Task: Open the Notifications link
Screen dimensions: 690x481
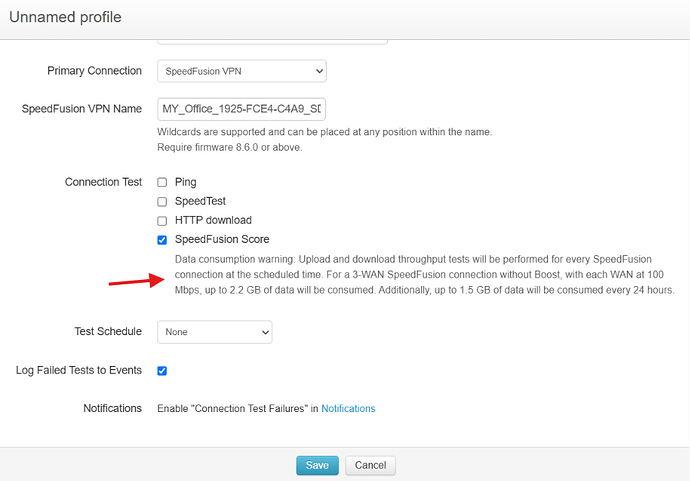Action: (x=348, y=408)
